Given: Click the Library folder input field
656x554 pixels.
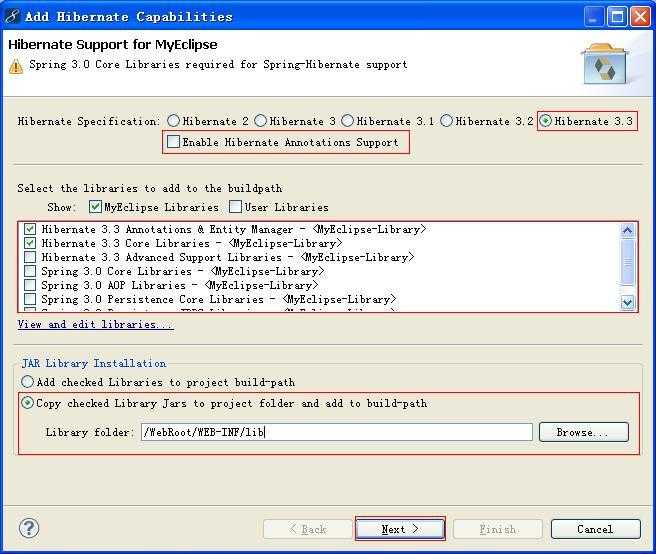Looking at the screenshot, I should (337, 432).
